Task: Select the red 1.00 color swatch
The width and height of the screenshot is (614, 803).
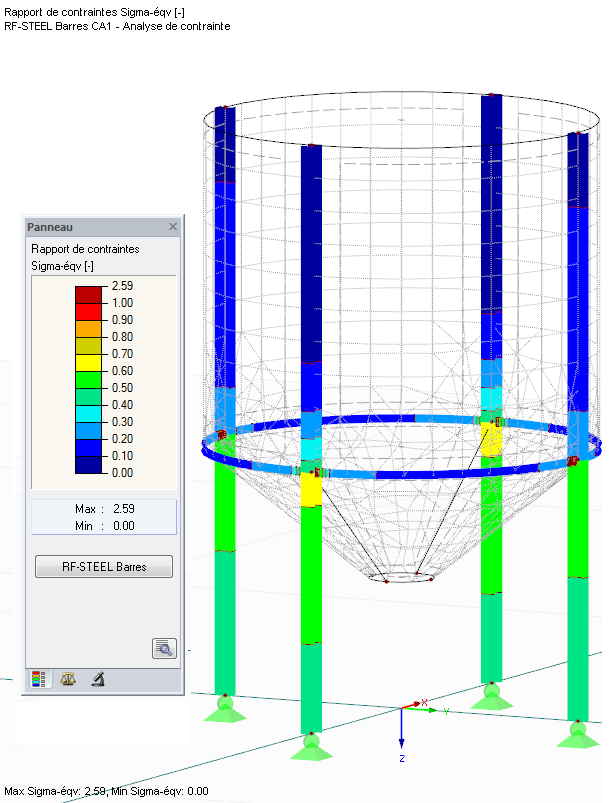Action: pyautogui.click(x=89, y=312)
